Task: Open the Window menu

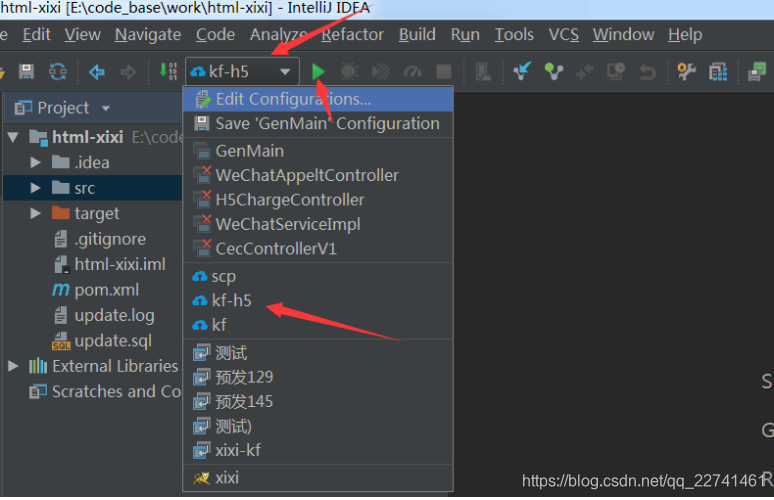Action: click(x=623, y=35)
